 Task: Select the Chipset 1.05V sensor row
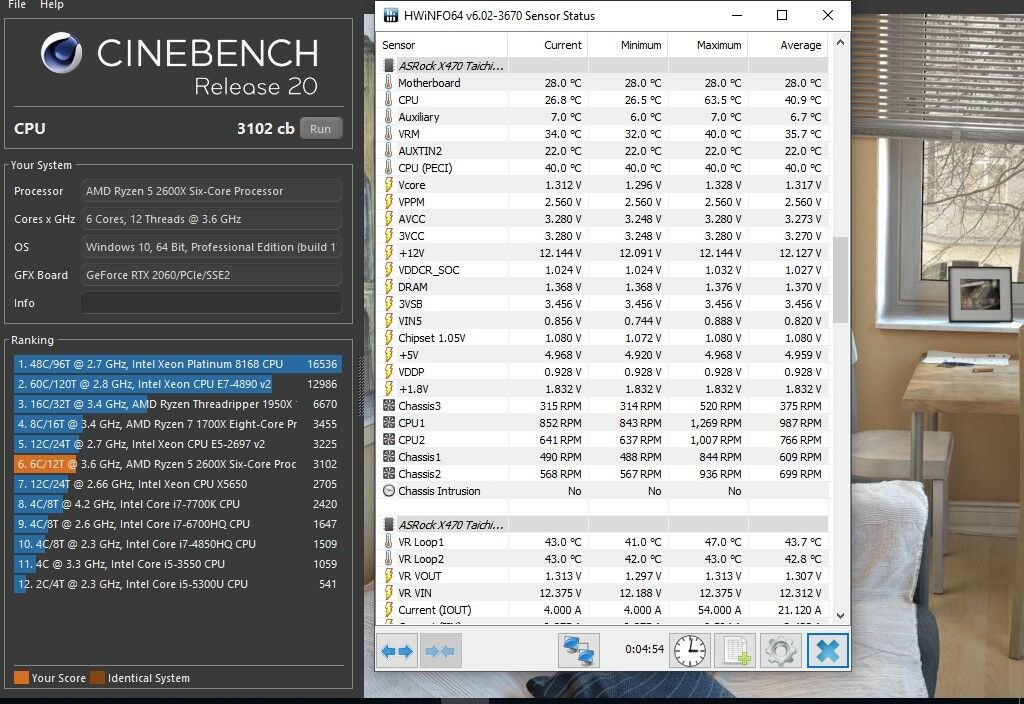(603, 338)
